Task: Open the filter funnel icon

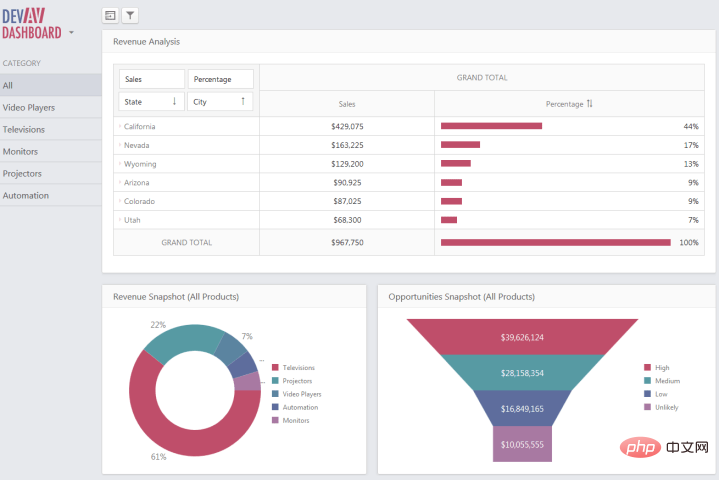Action: 130,16
